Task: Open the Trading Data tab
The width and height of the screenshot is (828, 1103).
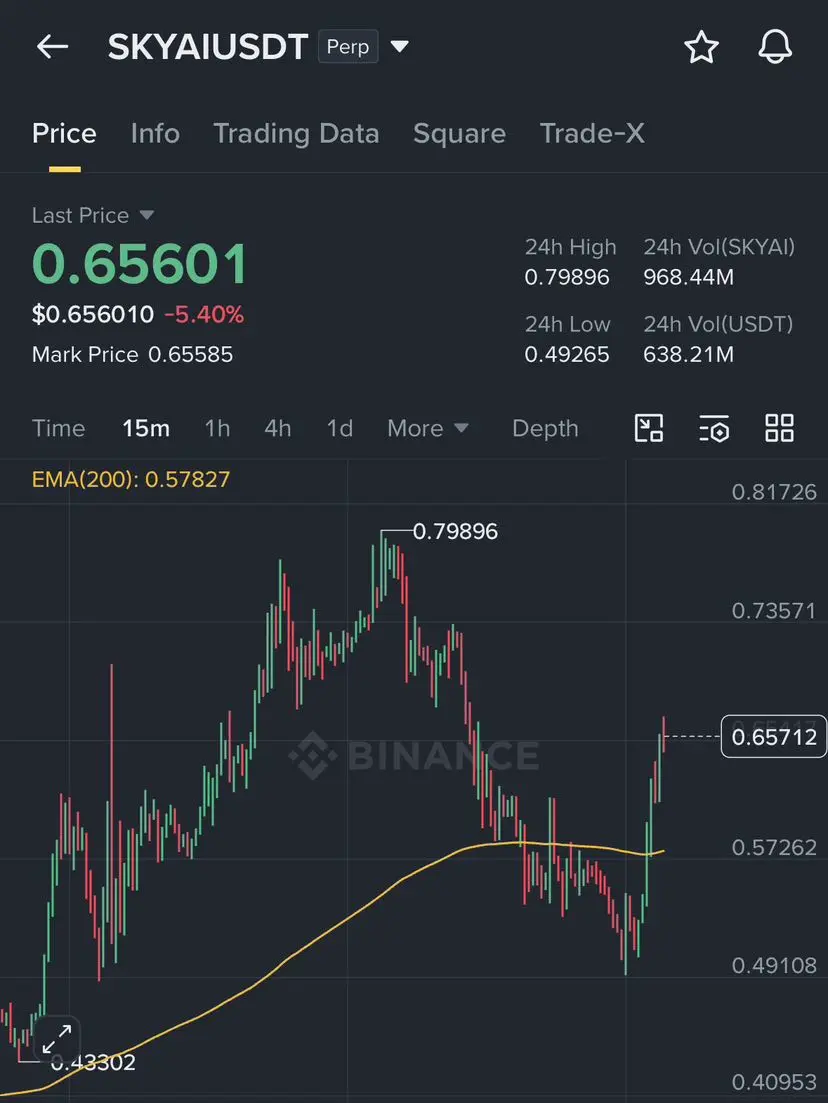Action: [296, 134]
